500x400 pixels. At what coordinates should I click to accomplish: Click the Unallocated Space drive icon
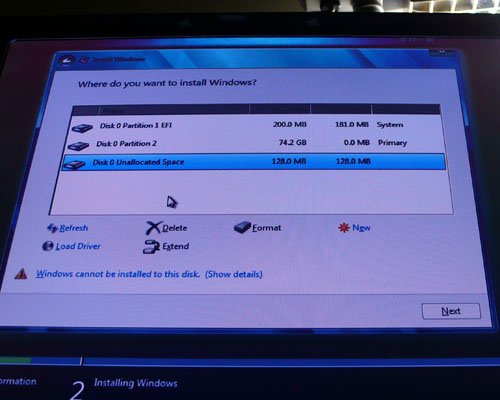pos(74,165)
